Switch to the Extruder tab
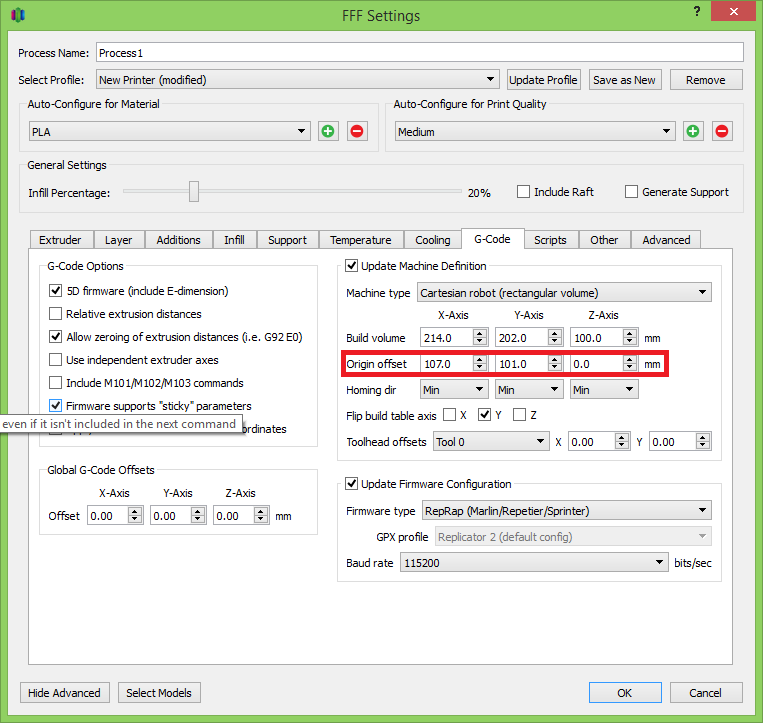This screenshot has height=723, width=763. 60,240
